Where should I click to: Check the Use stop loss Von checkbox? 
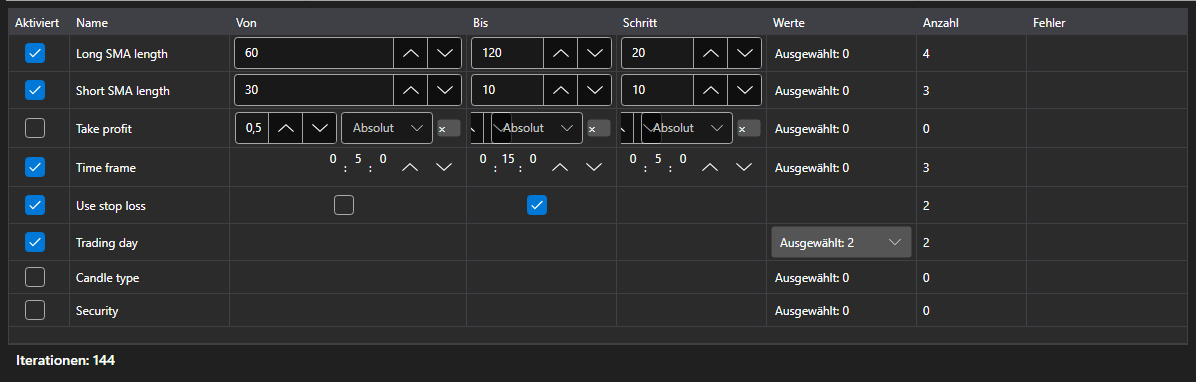coord(344,205)
